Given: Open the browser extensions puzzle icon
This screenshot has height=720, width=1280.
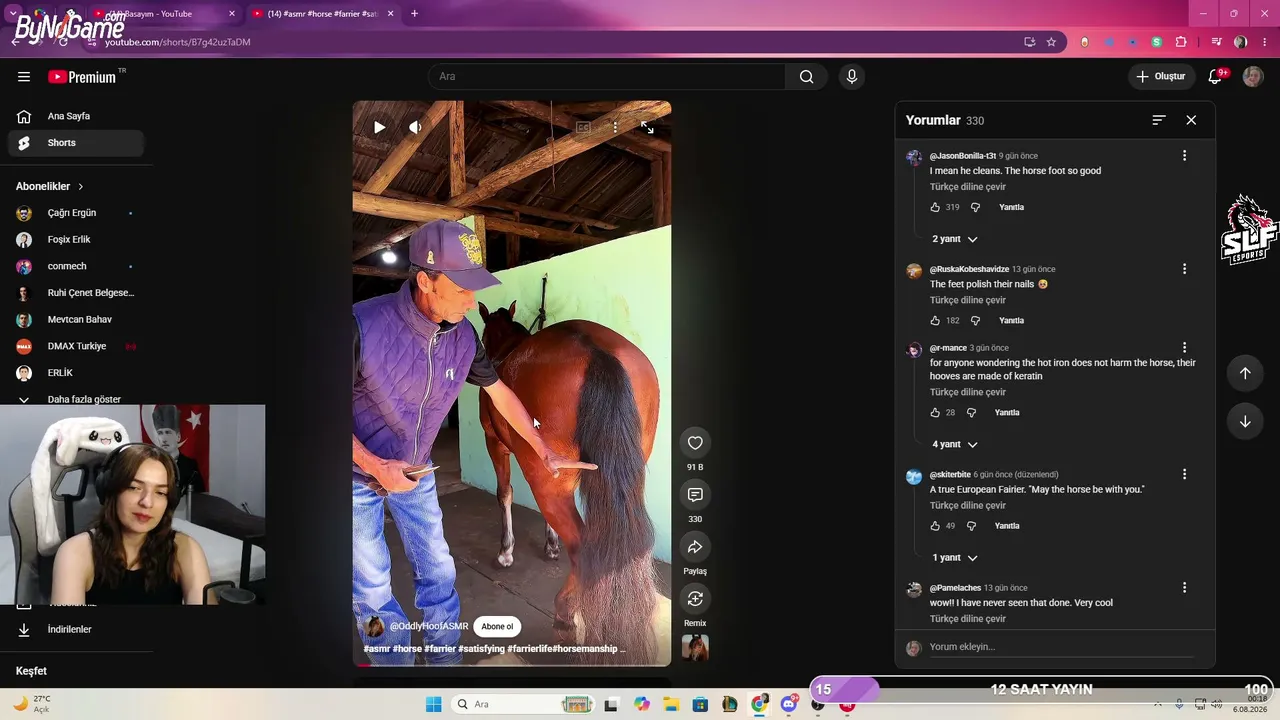Looking at the screenshot, I should point(1181,42).
